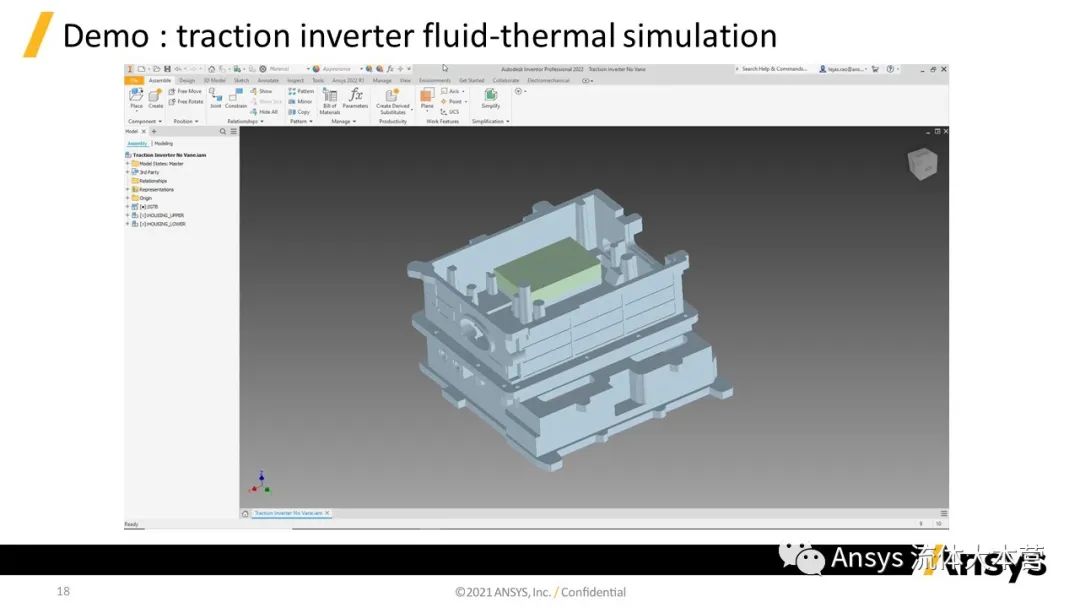Image resolution: width=1080 pixels, height=608 pixels.
Task: Open the Parameters fx dialog
Action: pyautogui.click(x=355, y=98)
